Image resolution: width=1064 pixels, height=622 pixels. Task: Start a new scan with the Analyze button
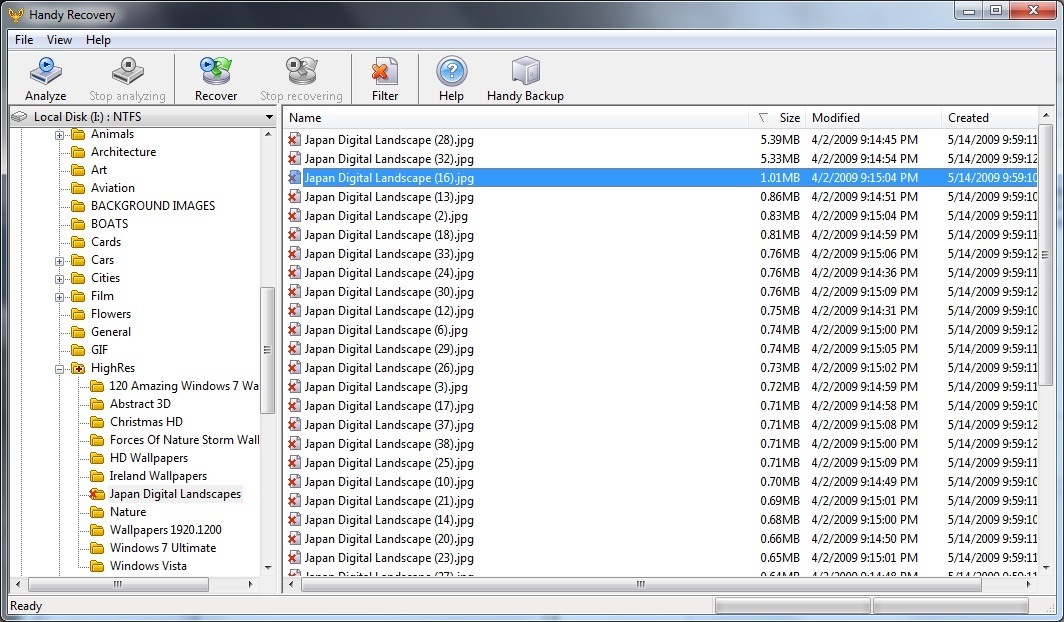pos(45,79)
